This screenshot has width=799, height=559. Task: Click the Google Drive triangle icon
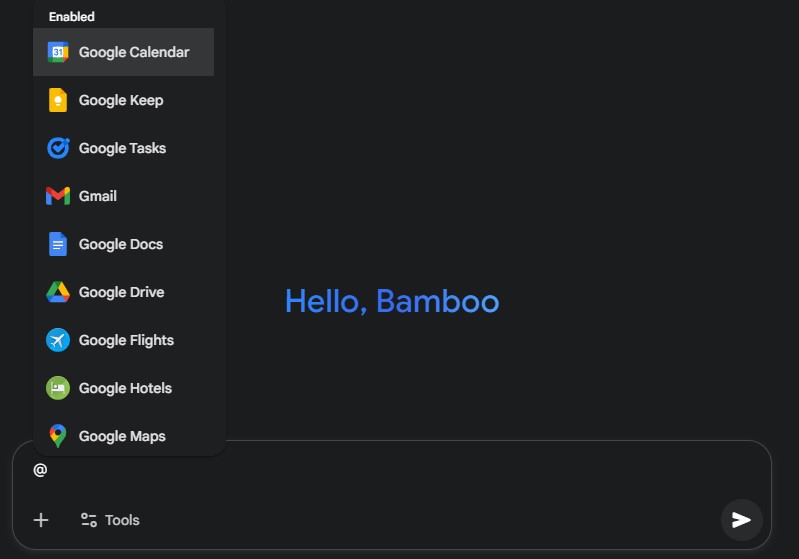pyautogui.click(x=58, y=292)
